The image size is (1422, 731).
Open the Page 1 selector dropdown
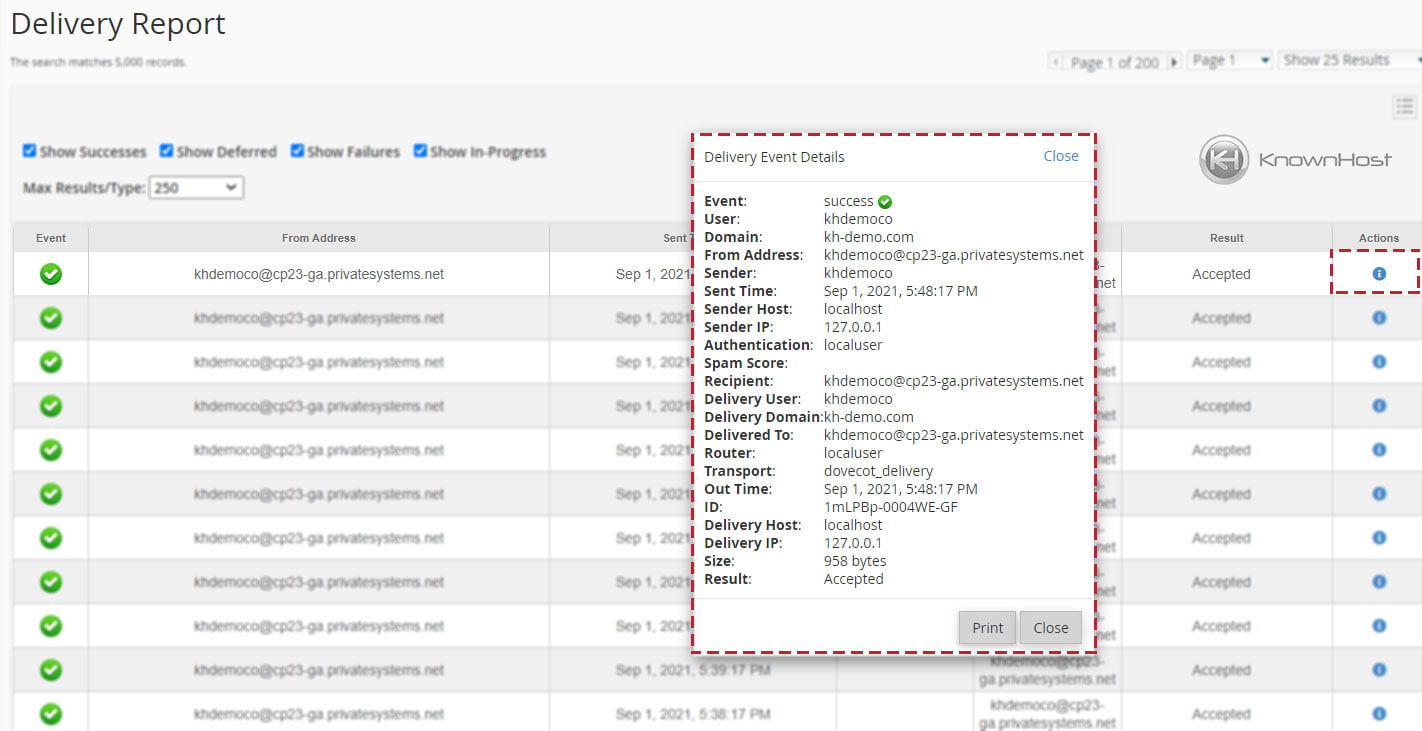[x=1229, y=60]
